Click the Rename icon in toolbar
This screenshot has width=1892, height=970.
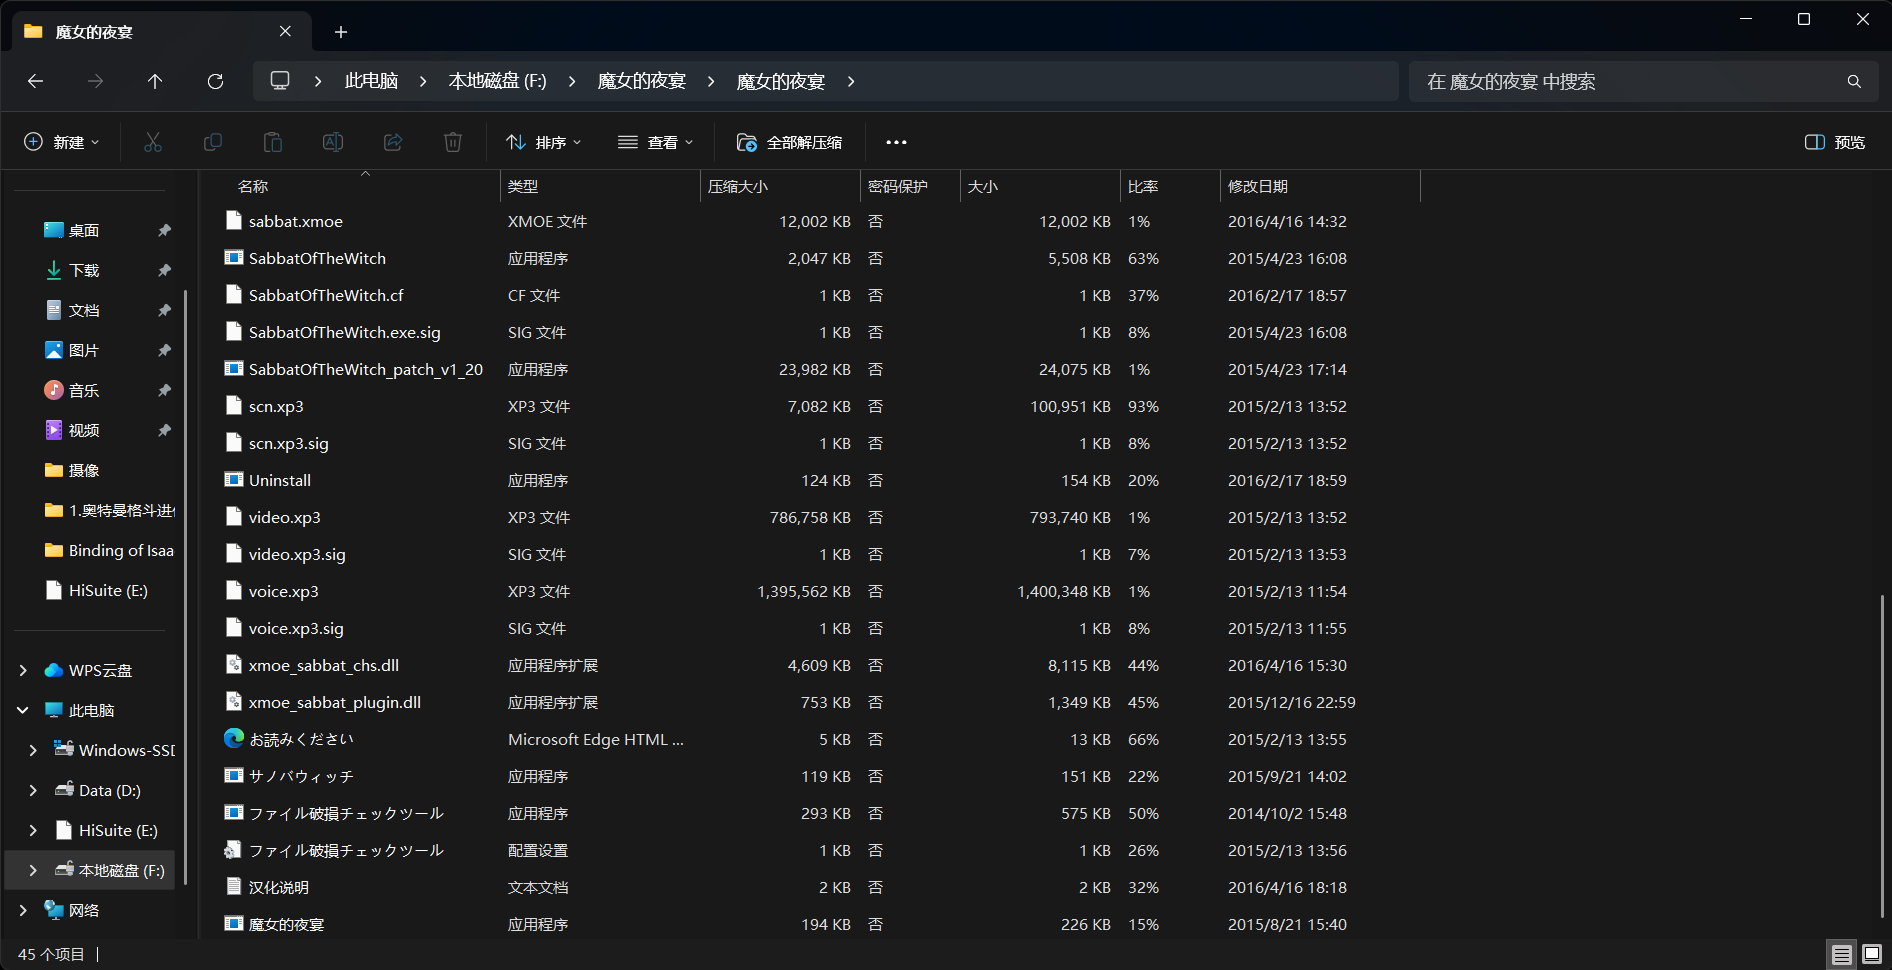(333, 142)
